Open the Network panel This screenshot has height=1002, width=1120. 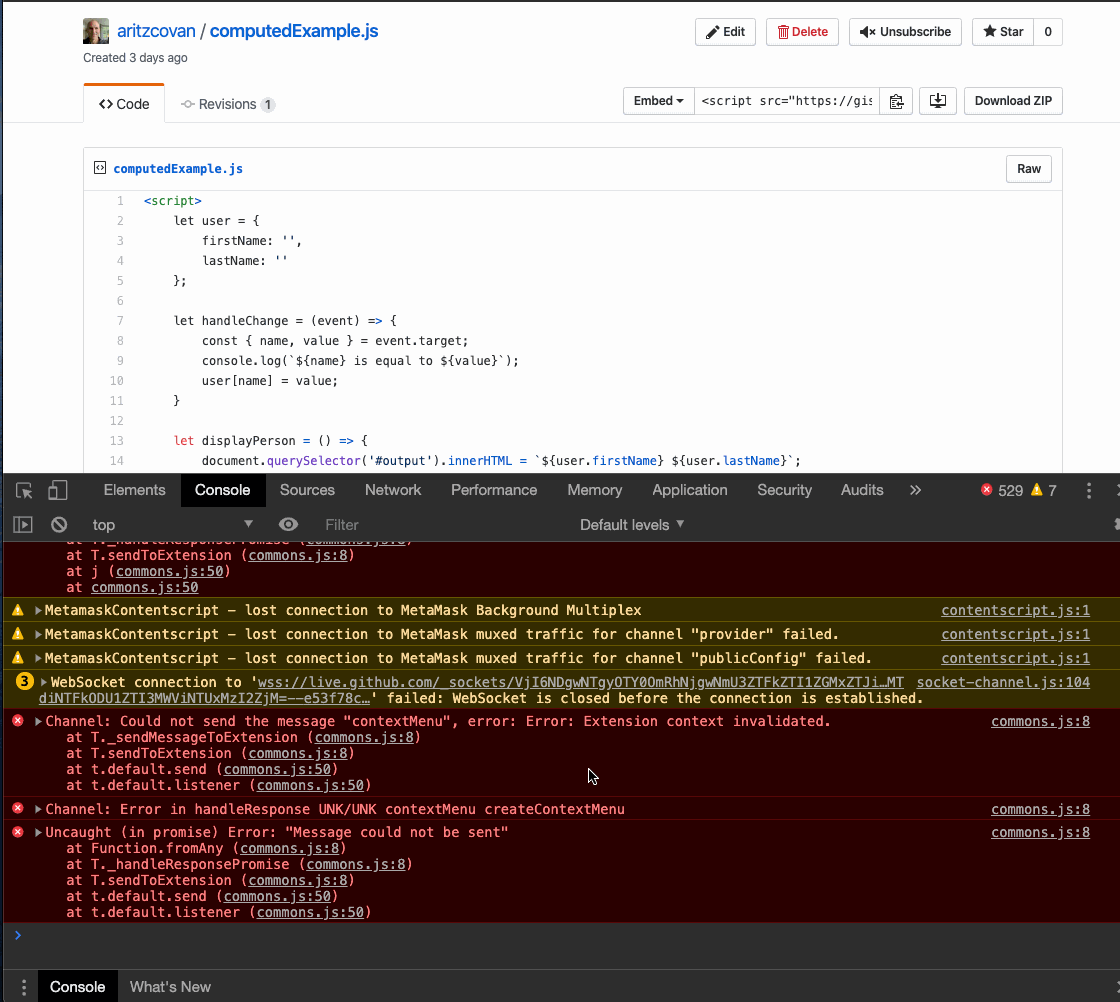click(393, 490)
